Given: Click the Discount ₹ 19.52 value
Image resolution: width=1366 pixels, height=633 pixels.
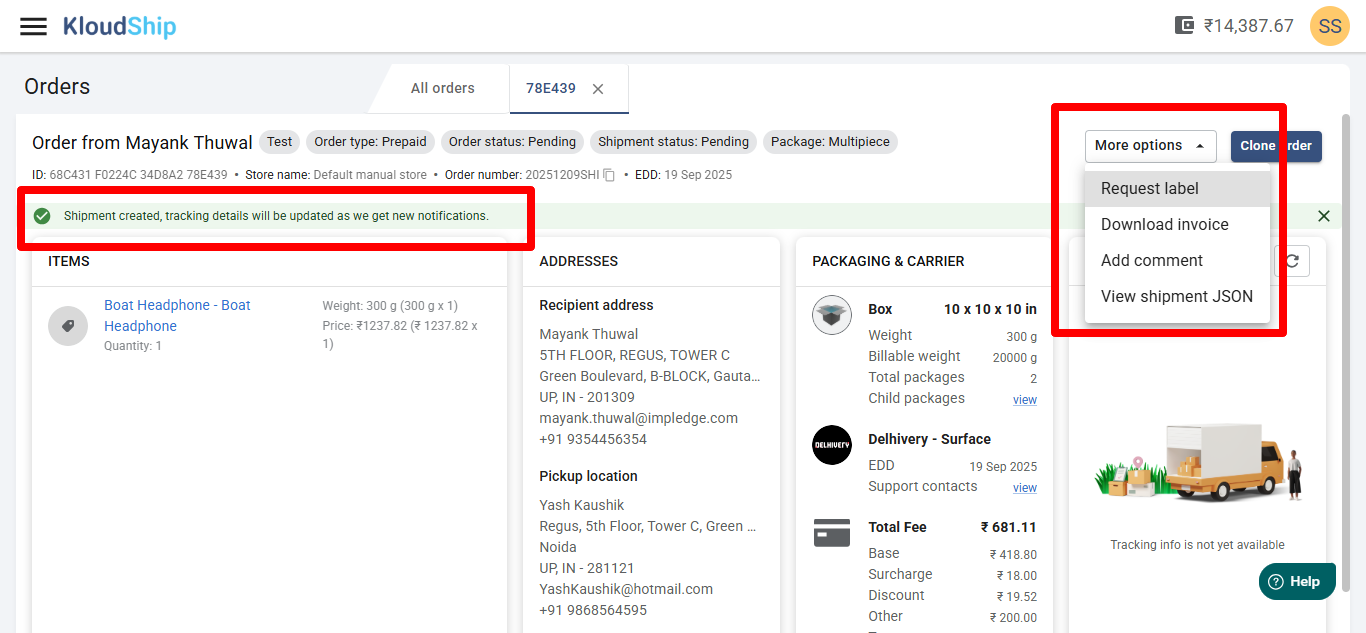Looking at the screenshot, I should pos(1017,597).
